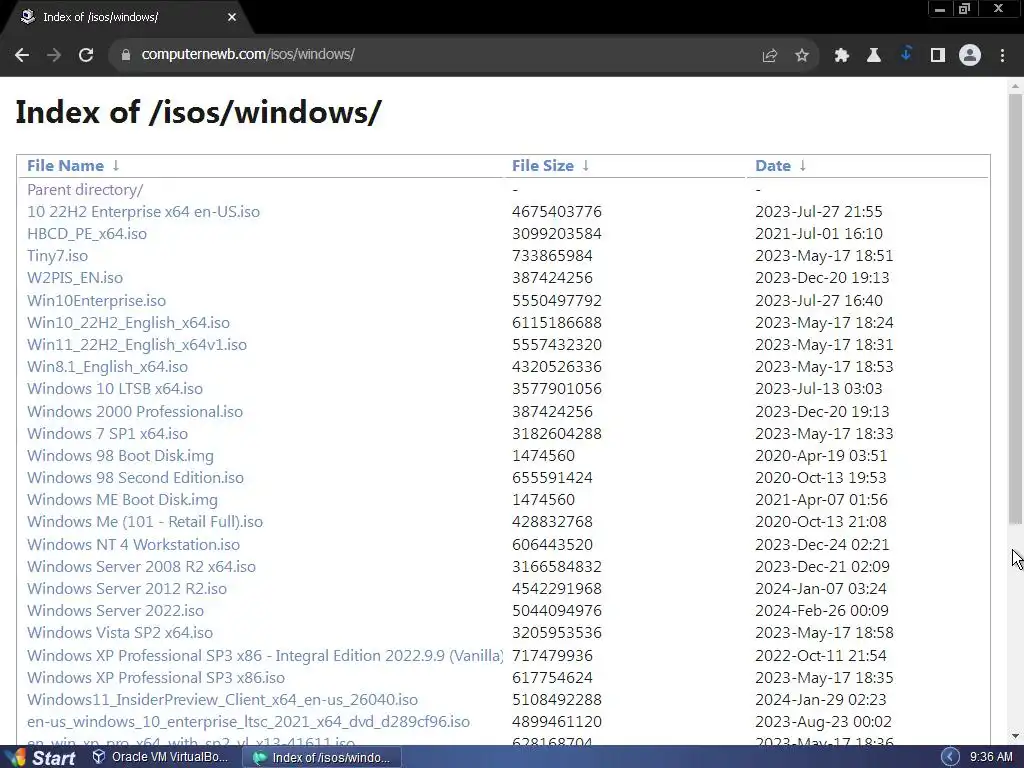Open Windows NT 4 Workstation.iso
The width and height of the screenshot is (1024, 768).
click(x=133, y=545)
